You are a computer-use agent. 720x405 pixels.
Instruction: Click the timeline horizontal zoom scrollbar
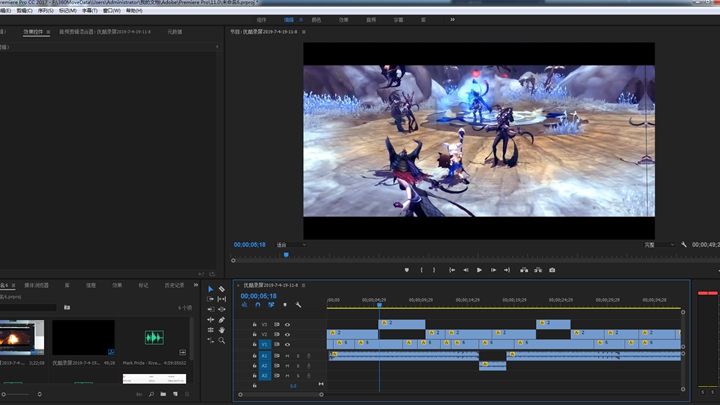281,394
